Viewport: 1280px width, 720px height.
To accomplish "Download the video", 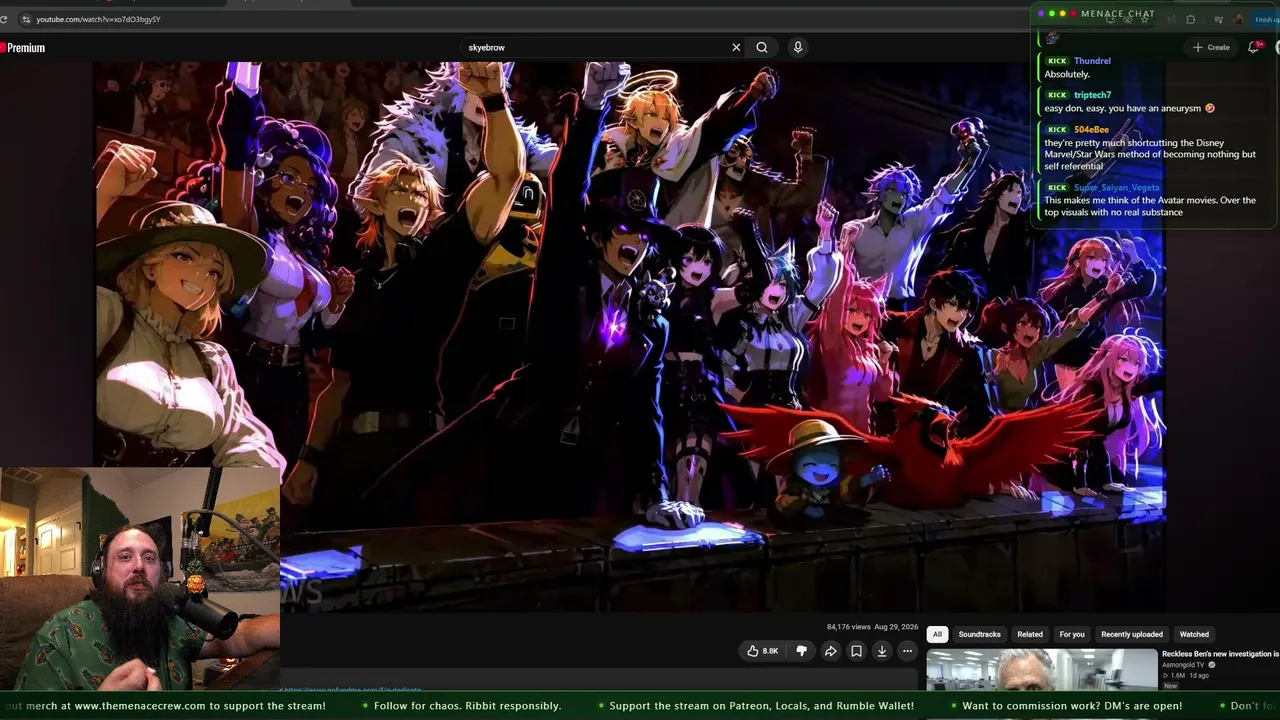I will click(x=882, y=651).
